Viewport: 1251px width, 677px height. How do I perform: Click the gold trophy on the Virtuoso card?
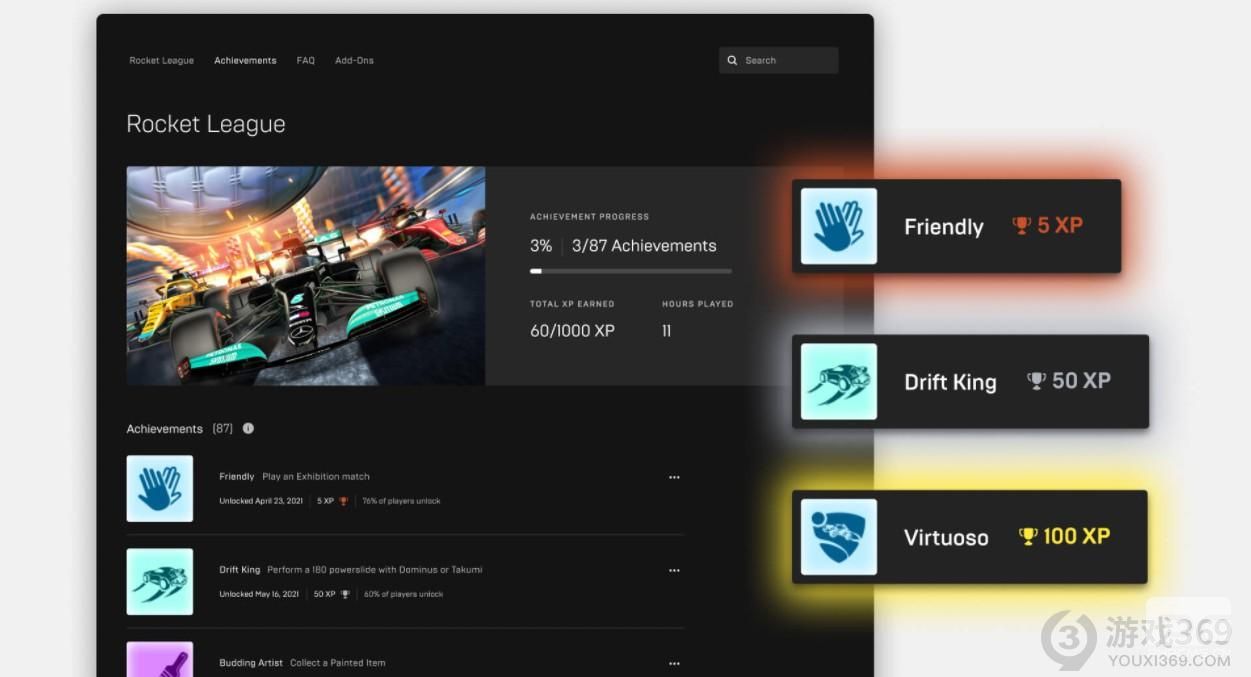point(1028,537)
